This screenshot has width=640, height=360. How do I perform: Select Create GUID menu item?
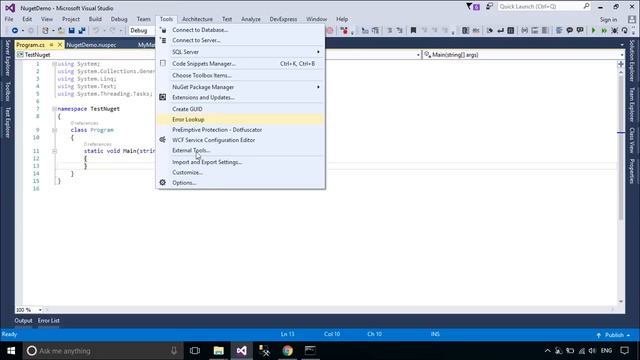(x=240, y=109)
